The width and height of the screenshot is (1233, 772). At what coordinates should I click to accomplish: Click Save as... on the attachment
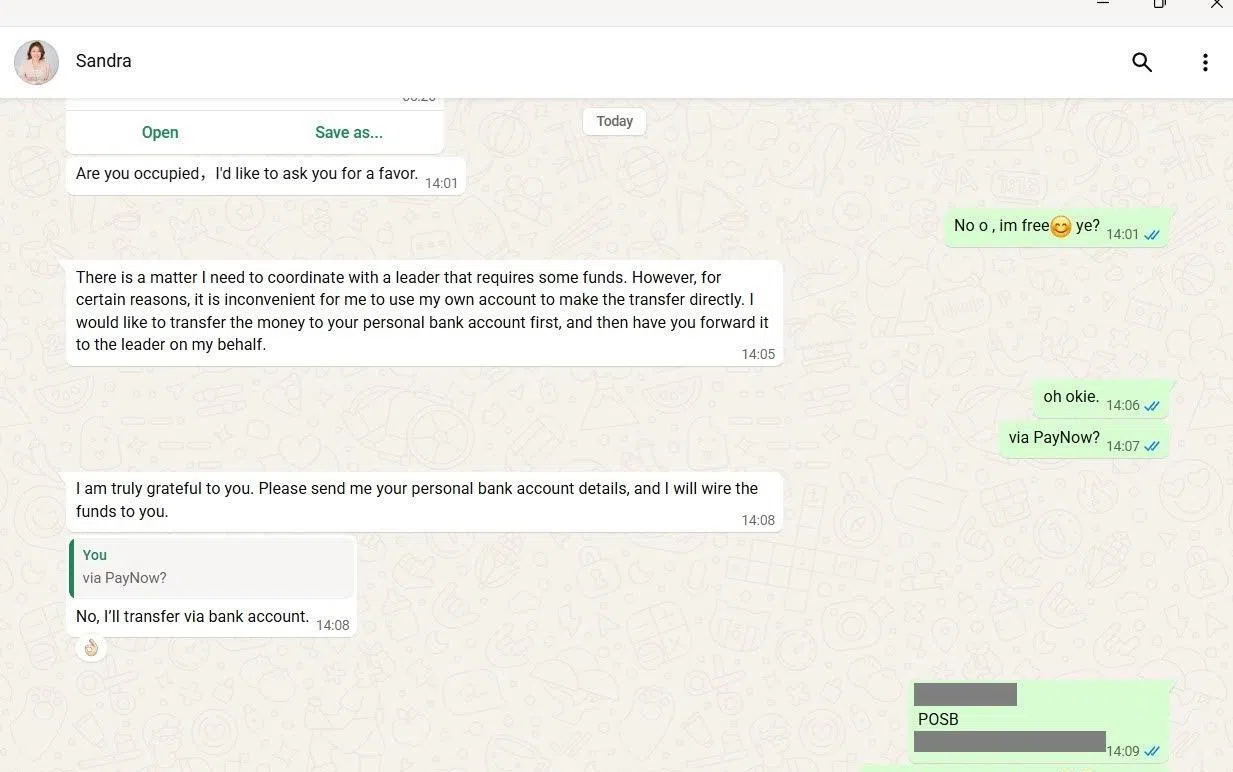click(x=349, y=132)
